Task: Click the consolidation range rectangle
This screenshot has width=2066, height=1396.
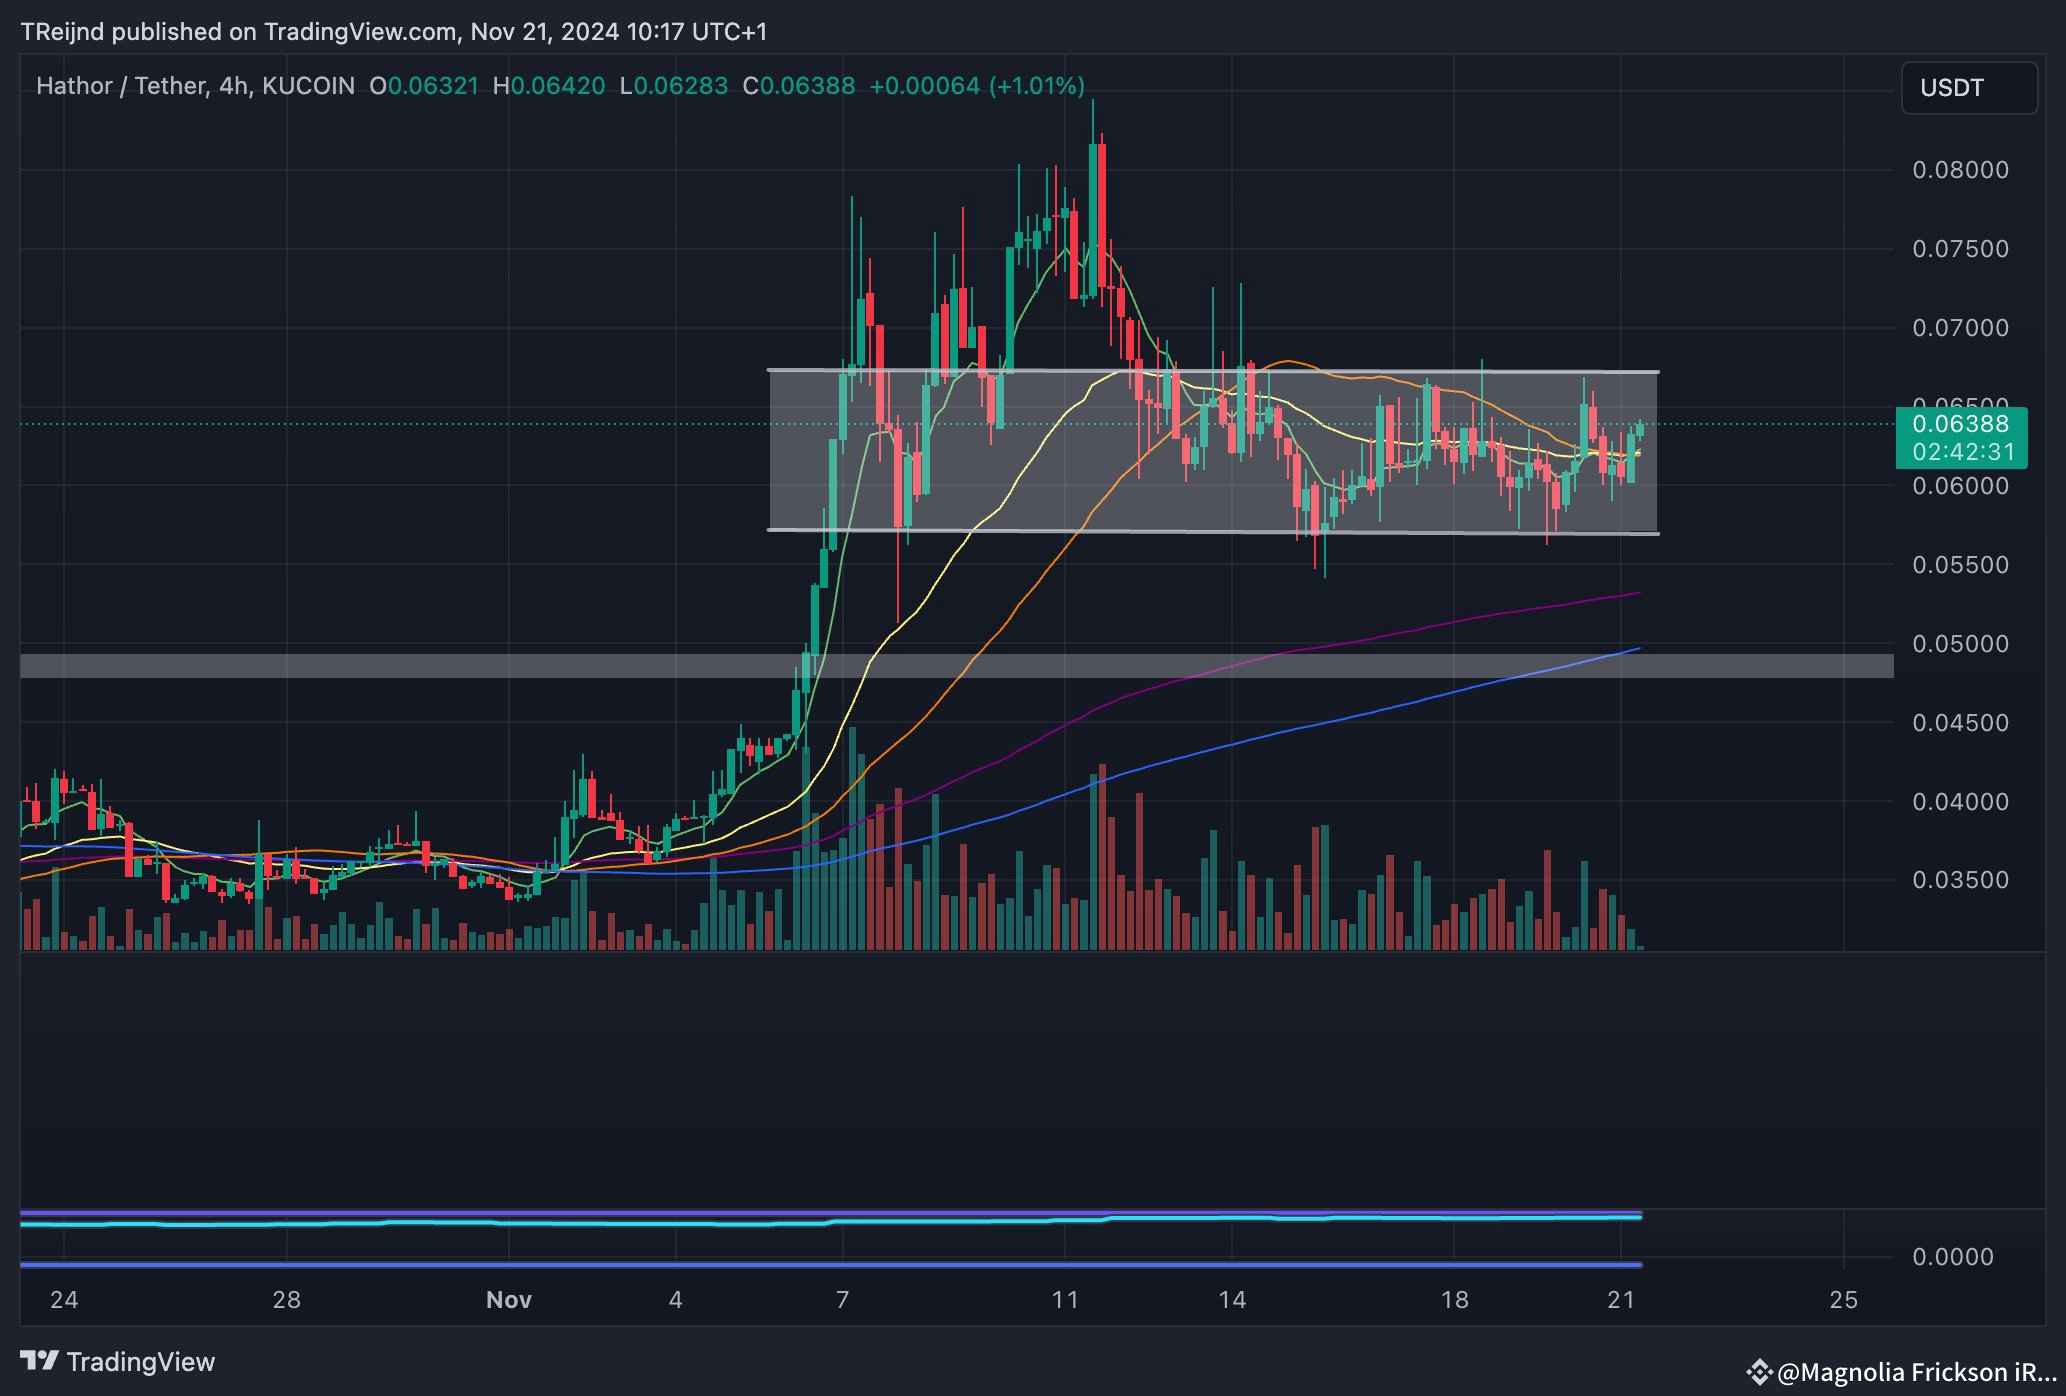Action: (x=1213, y=452)
